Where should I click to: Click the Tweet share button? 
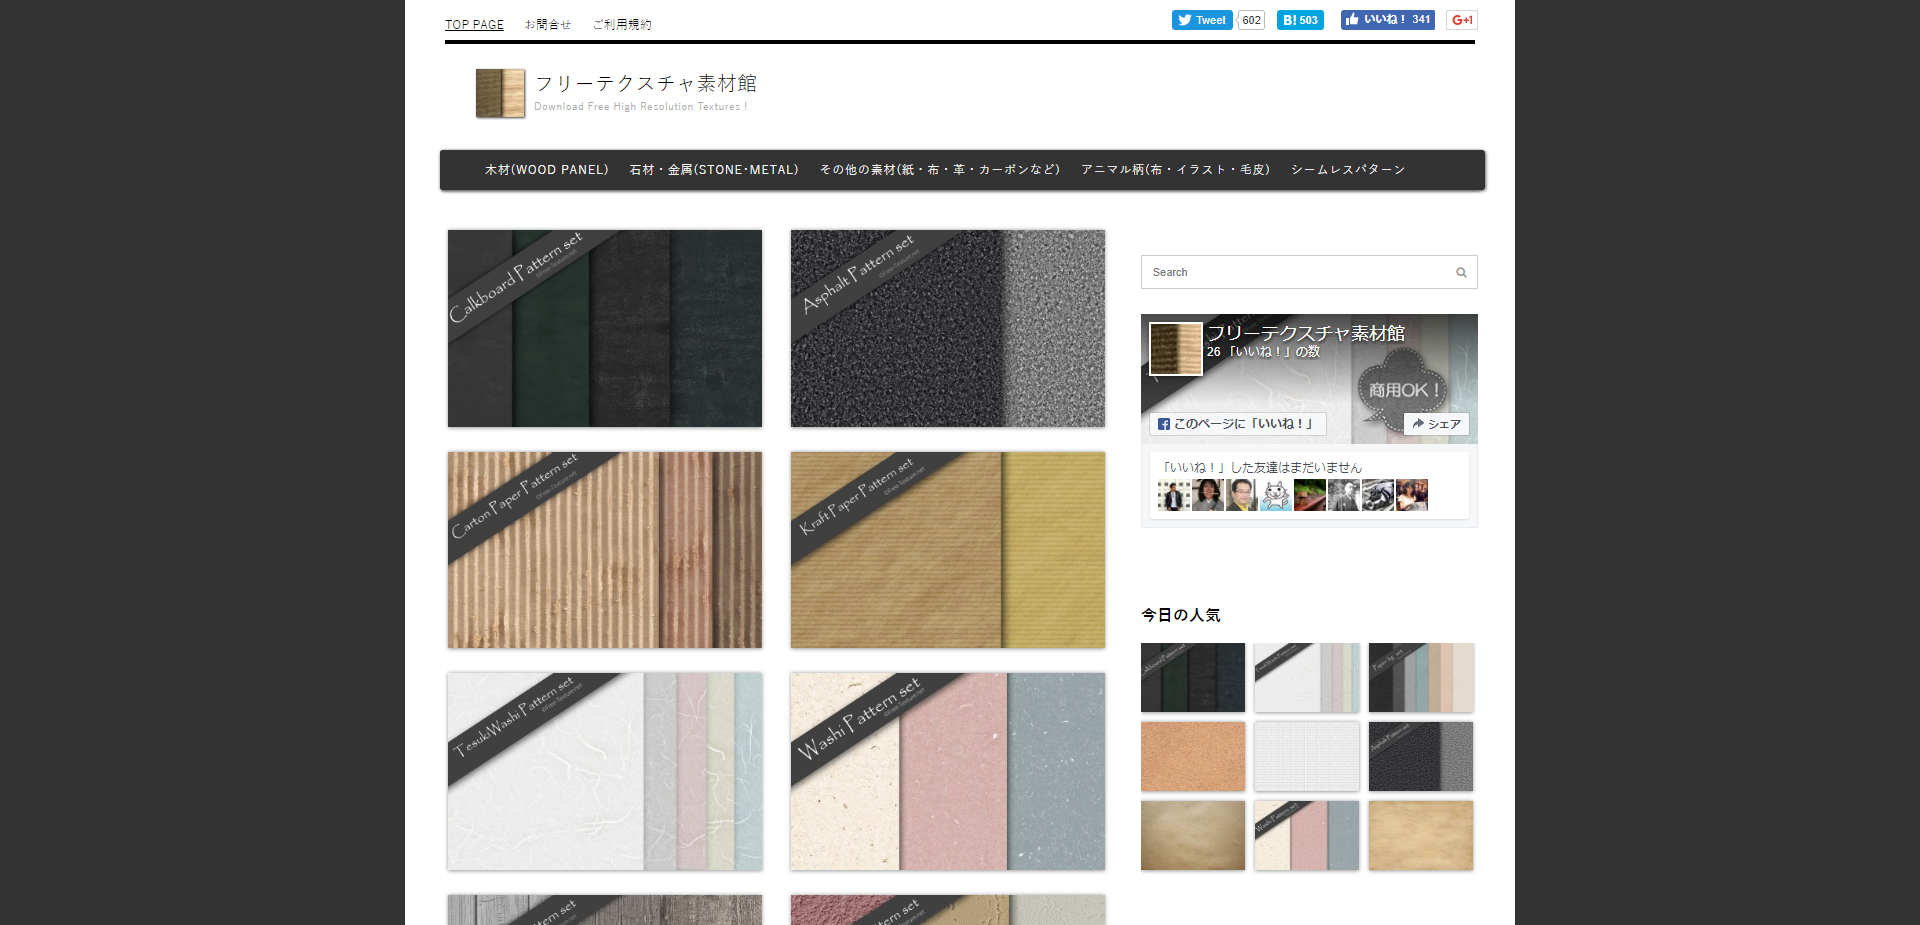point(1202,20)
